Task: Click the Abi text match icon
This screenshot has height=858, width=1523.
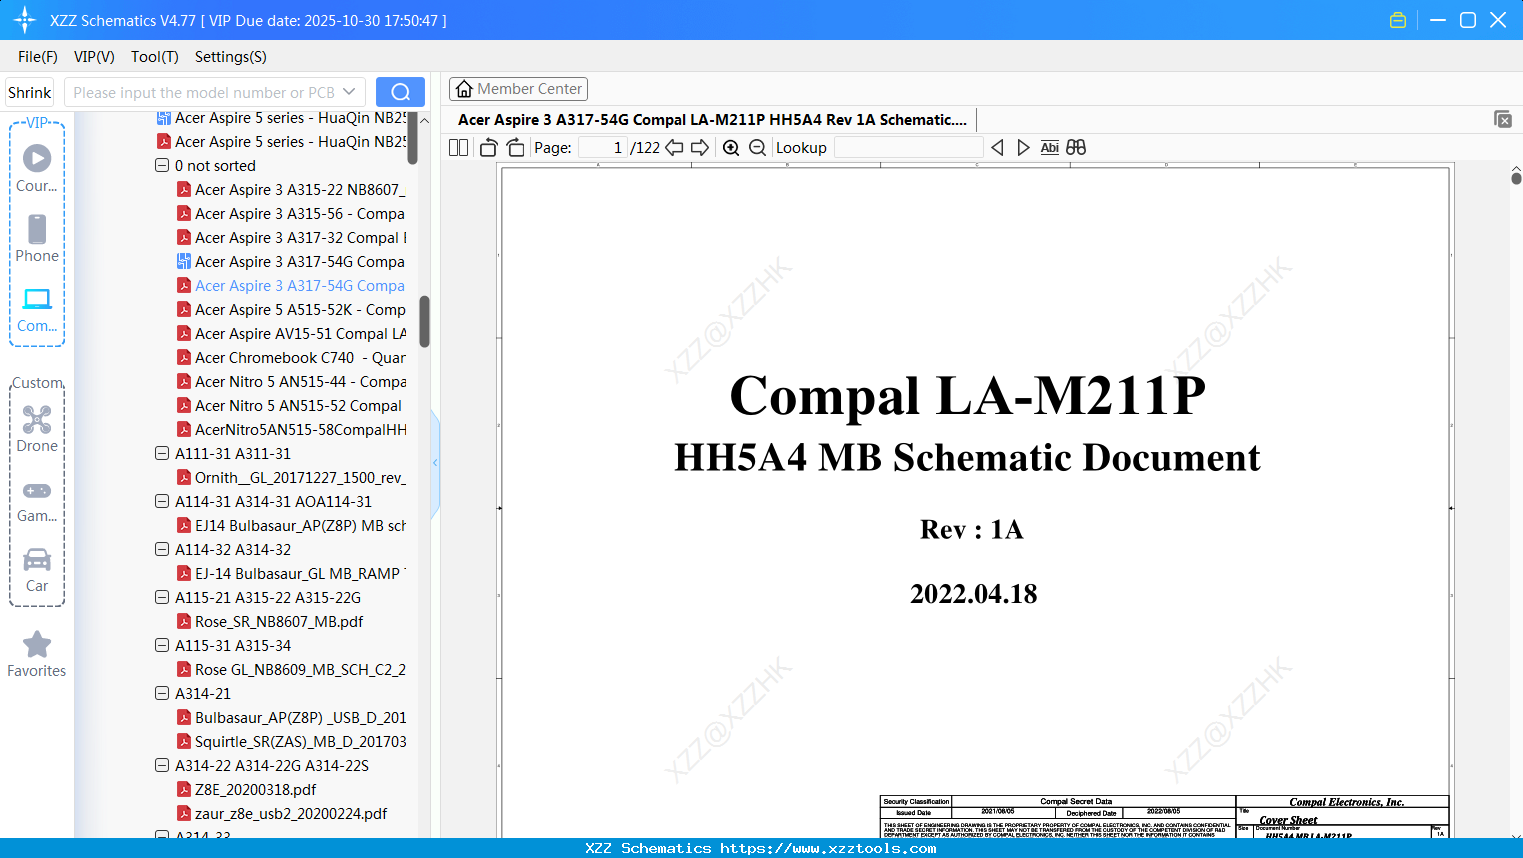Action: tap(1049, 148)
